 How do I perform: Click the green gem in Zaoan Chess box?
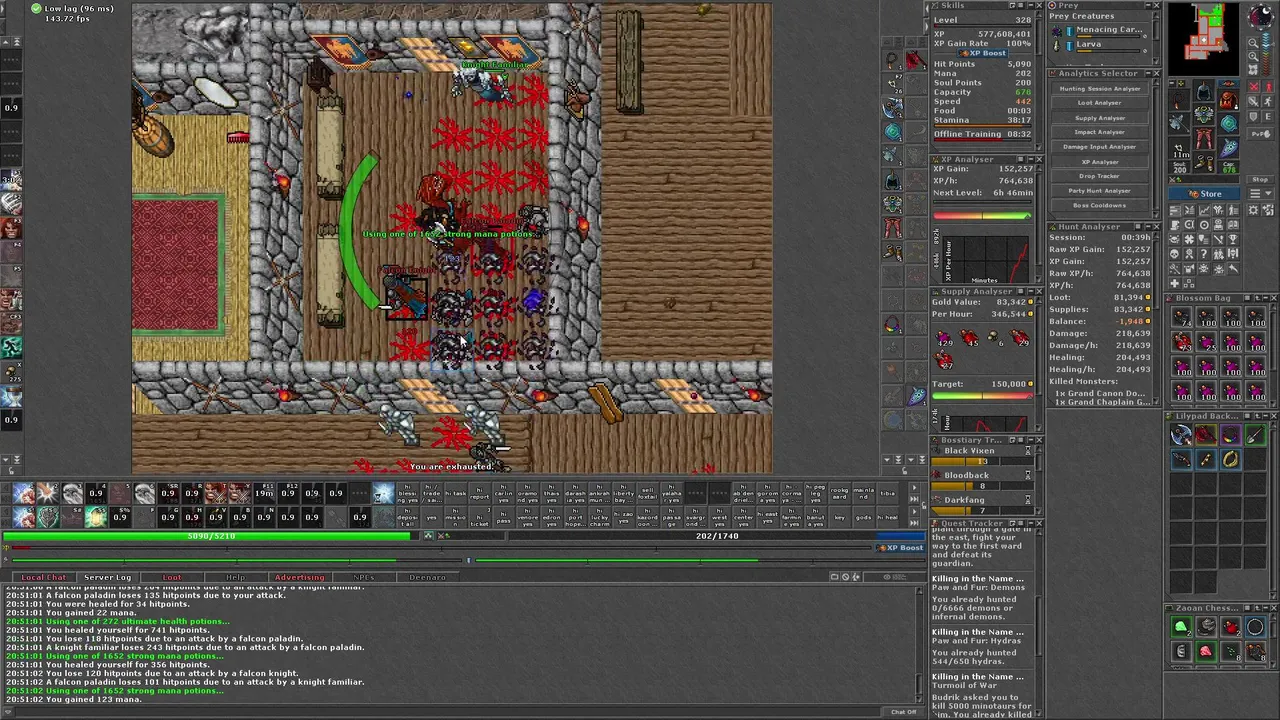tap(1181, 628)
